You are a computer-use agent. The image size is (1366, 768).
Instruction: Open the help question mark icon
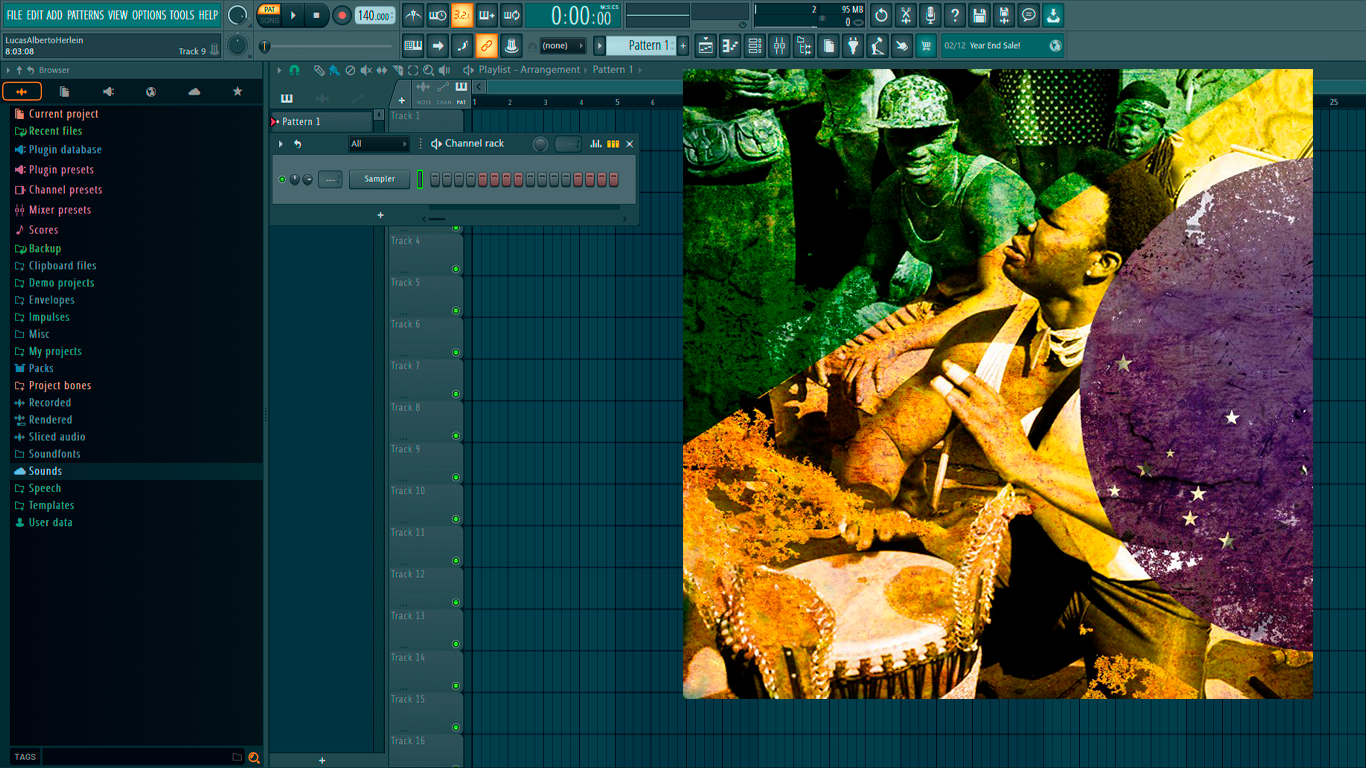pos(954,15)
